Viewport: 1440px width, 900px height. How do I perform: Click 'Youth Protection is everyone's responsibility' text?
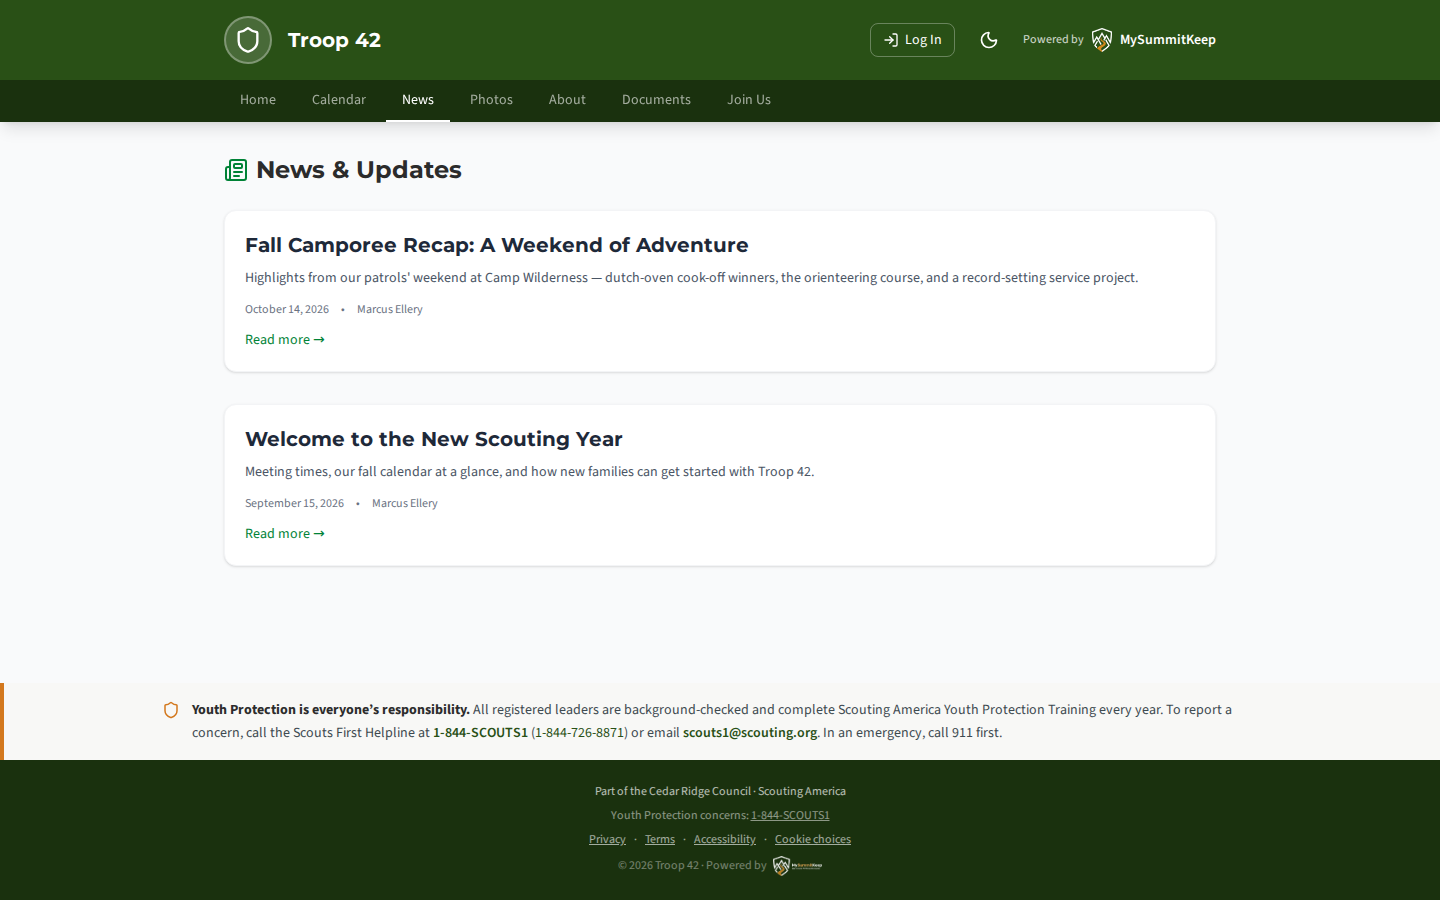point(331,710)
